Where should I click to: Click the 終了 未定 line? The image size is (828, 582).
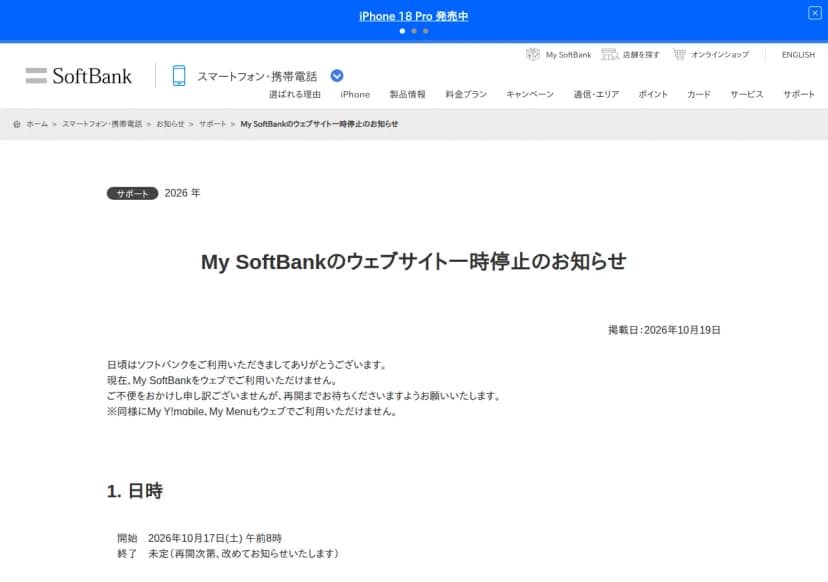coord(228,553)
